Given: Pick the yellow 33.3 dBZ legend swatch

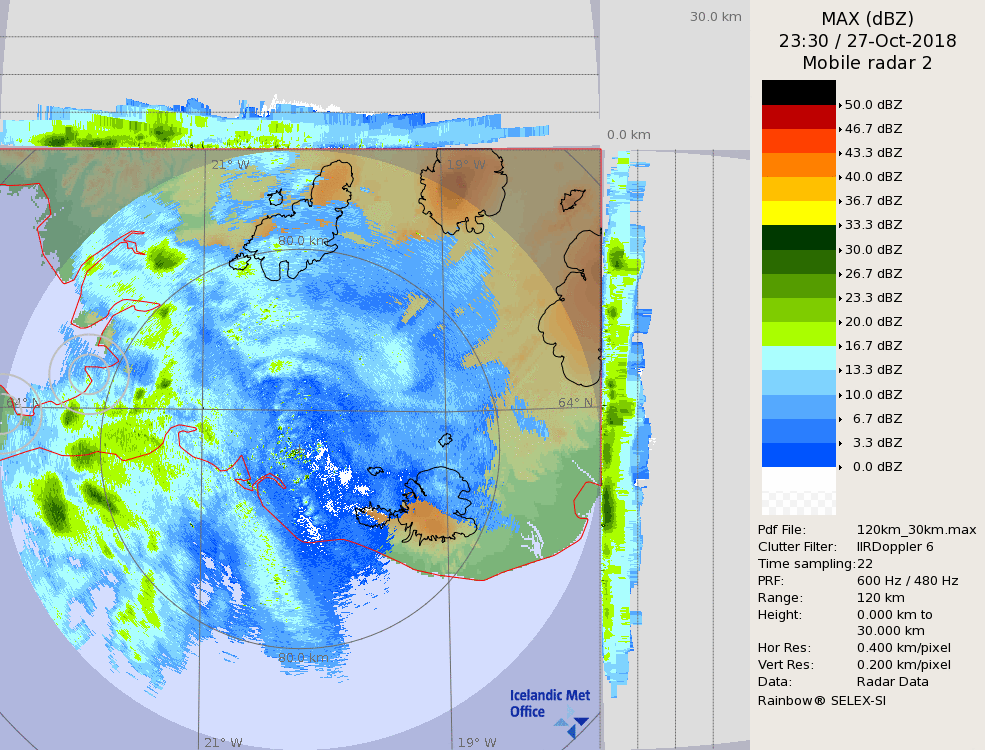Looking at the screenshot, I should click(x=798, y=213).
